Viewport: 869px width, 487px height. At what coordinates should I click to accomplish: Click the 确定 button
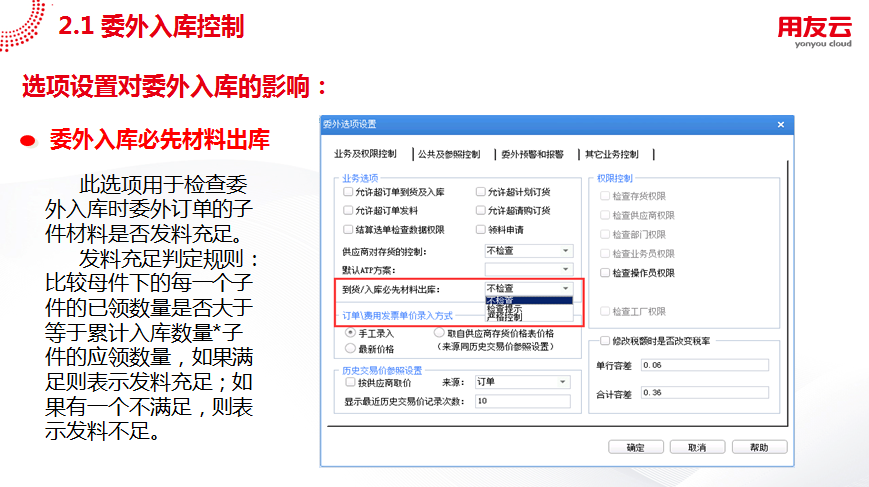(636, 447)
